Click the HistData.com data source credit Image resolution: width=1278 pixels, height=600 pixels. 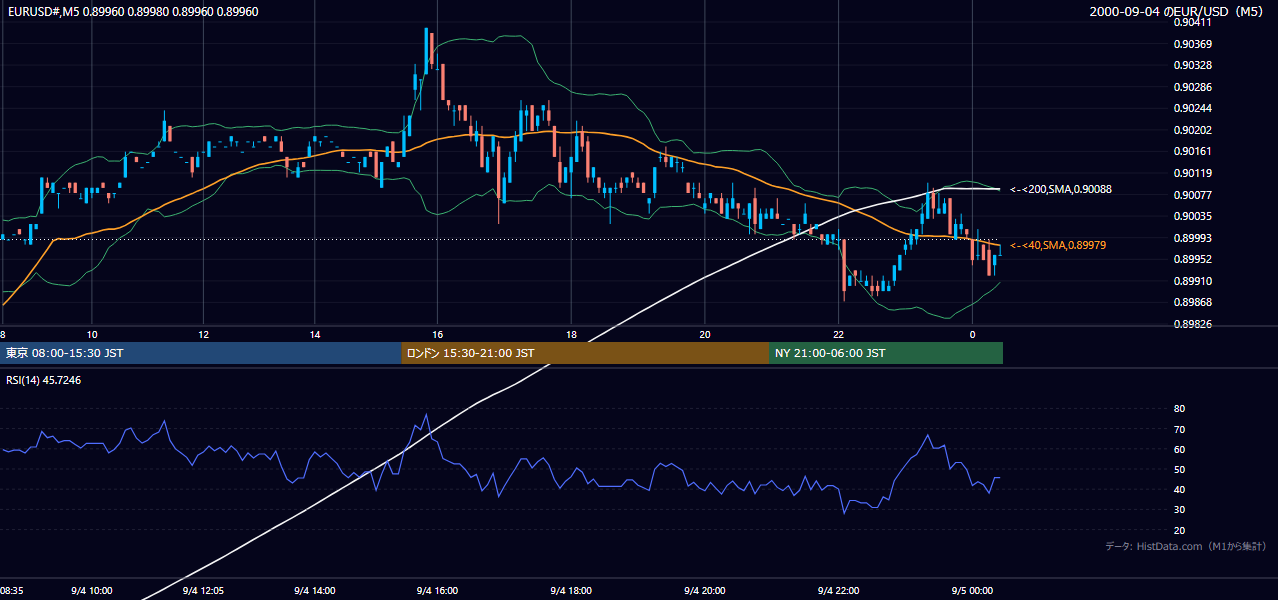tap(1186, 546)
